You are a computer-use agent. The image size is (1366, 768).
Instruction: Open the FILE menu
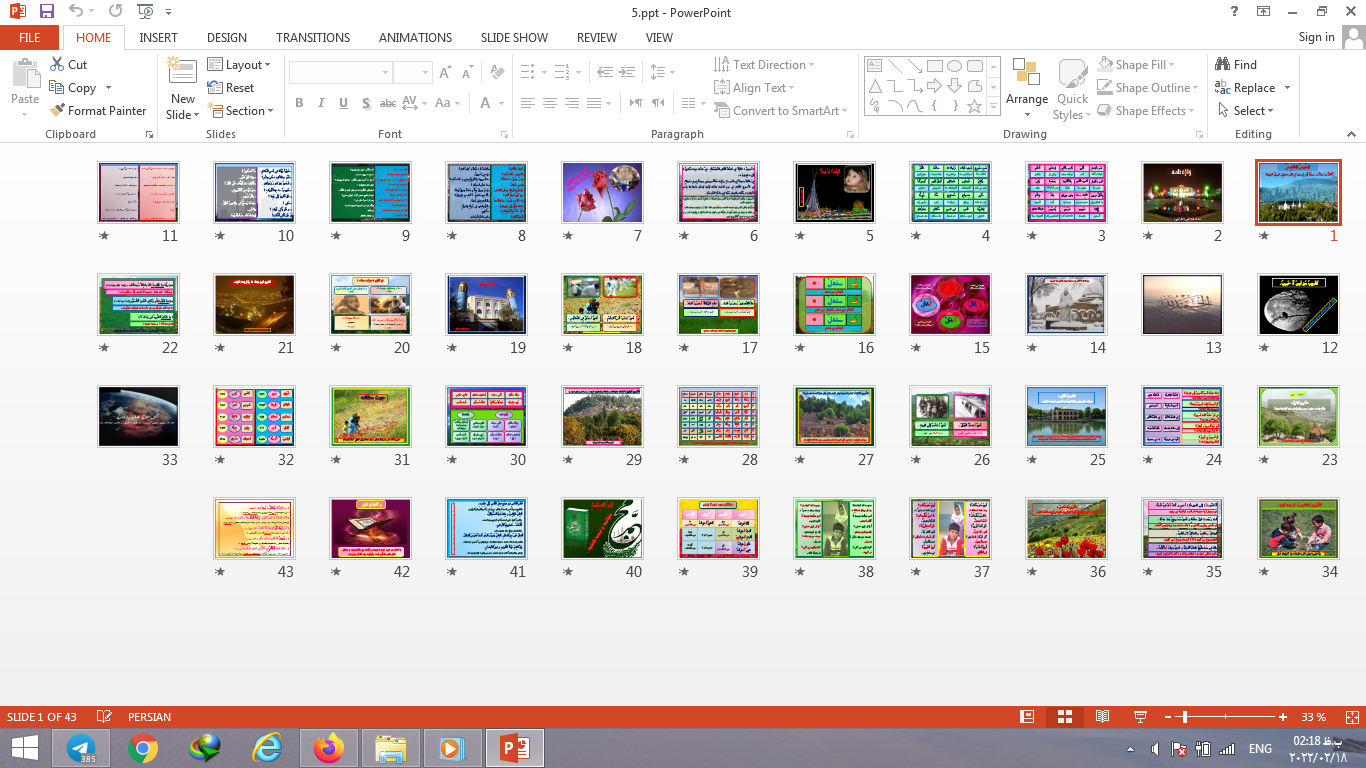click(29, 37)
